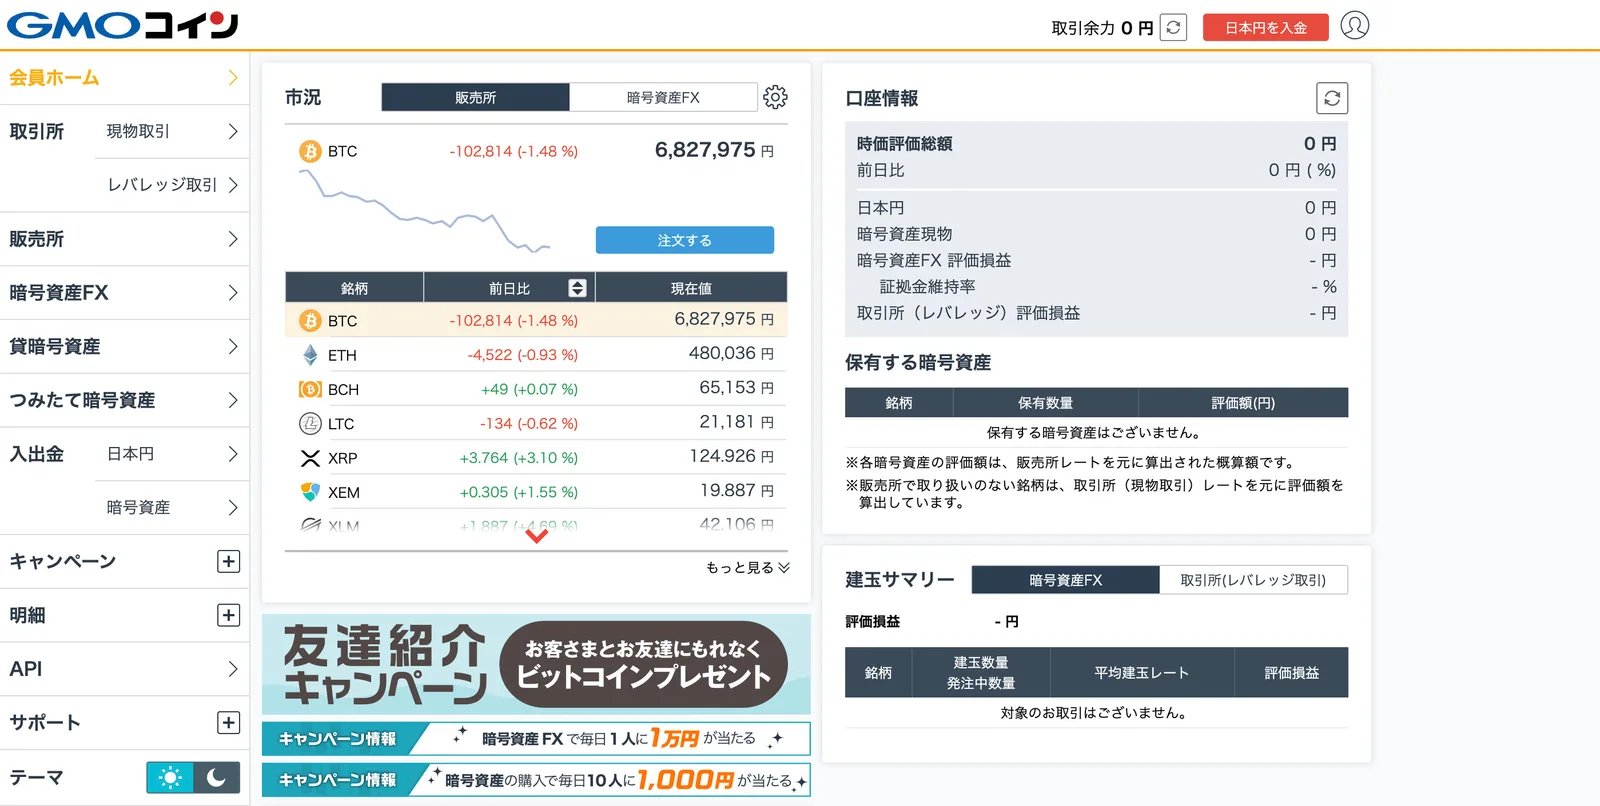Click the BTC price chart
The width and height of the screenshot is (1600, 806).
click(424, 210)
